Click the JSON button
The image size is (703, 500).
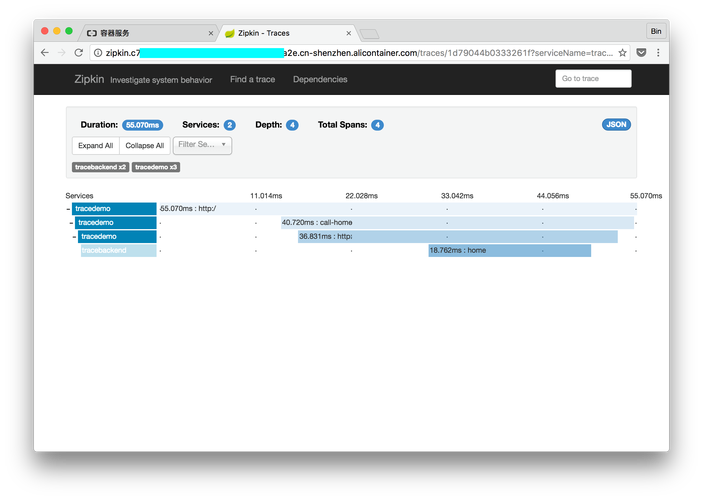tap(616, 125)
